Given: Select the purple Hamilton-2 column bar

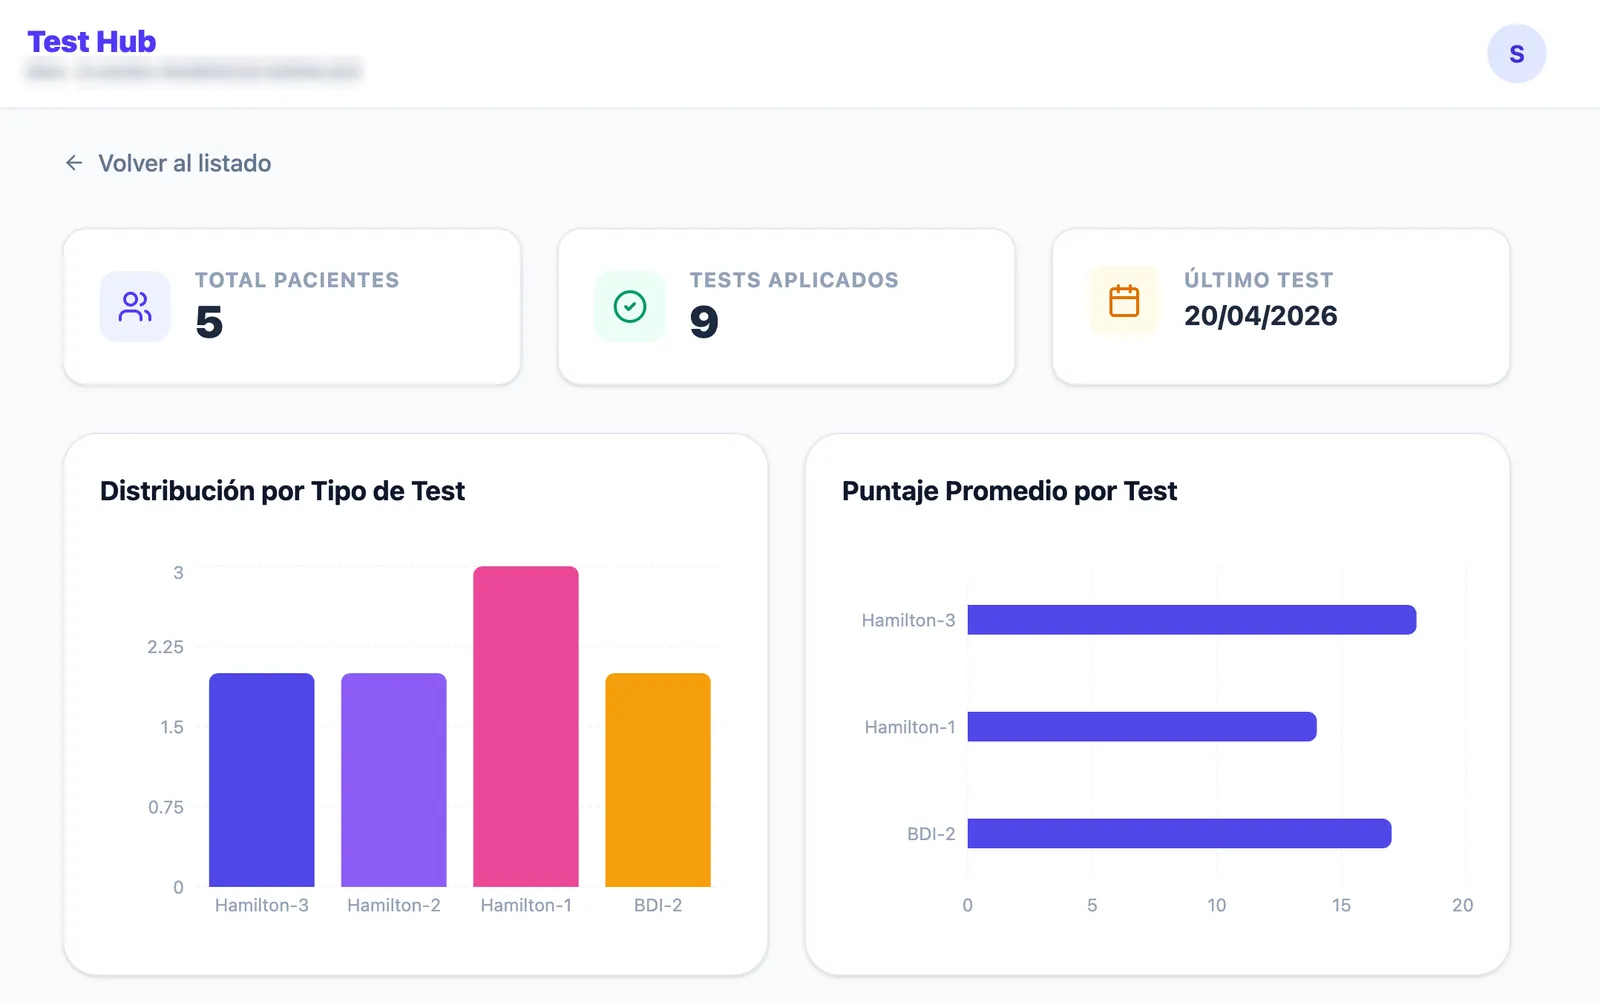Looking at the screenshot, I should pos(394,780).
